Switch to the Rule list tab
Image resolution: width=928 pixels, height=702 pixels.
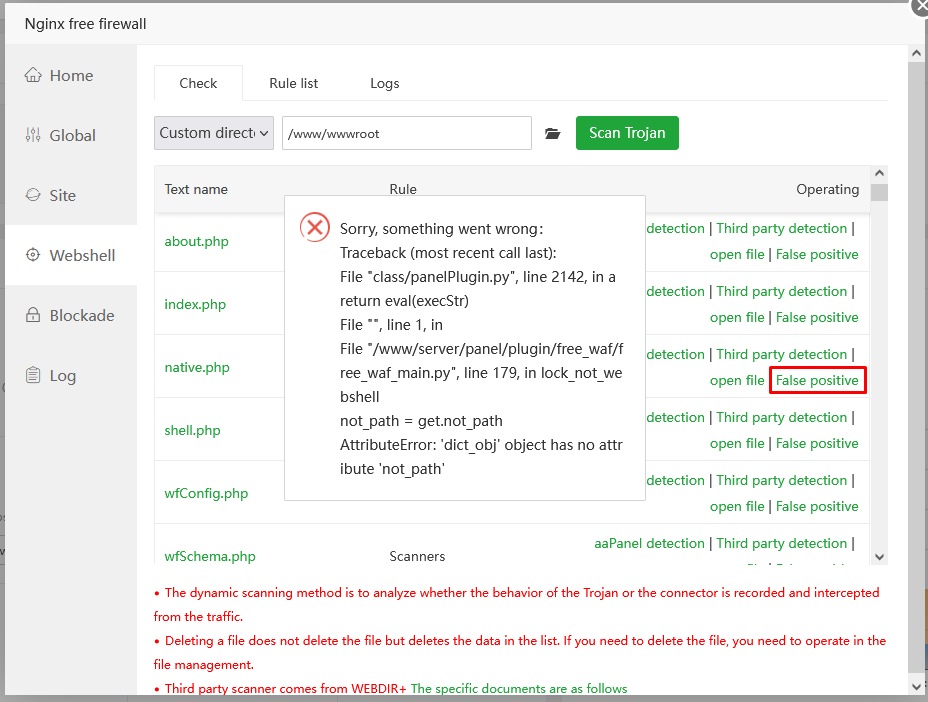point(294,83)
